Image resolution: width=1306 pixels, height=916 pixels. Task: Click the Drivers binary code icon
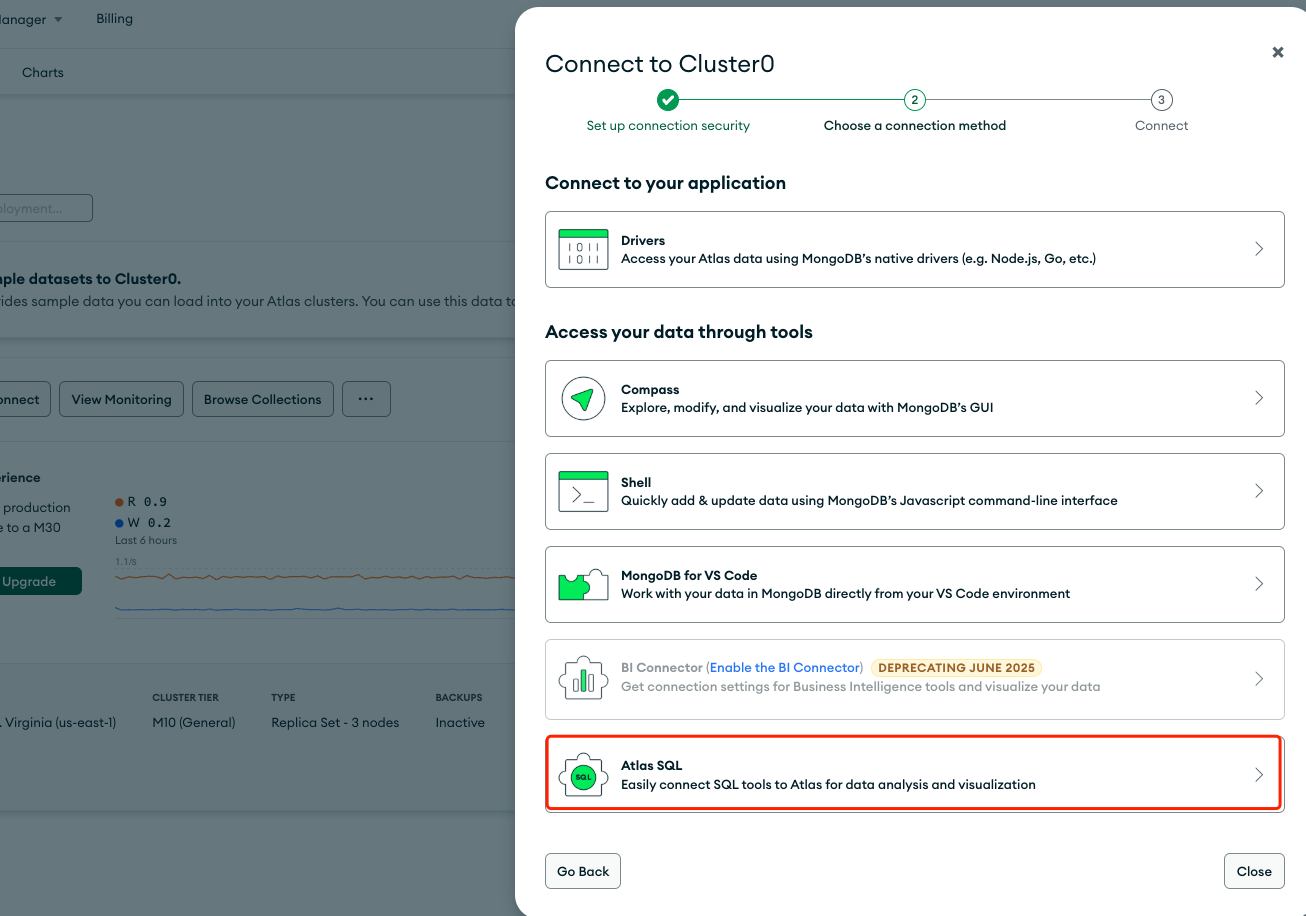pyautogui.click(x=583, y=249)
